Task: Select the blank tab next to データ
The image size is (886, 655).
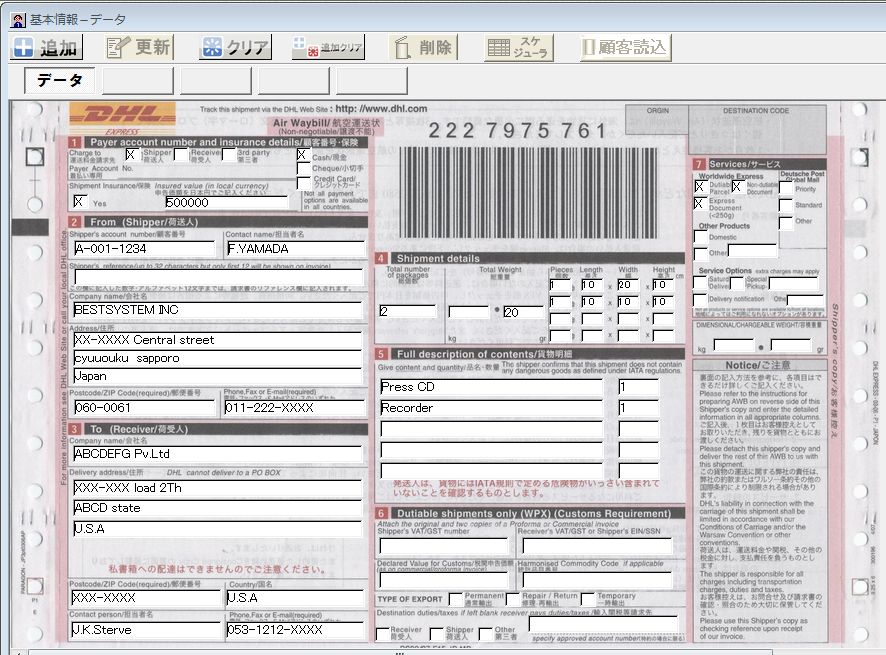Action: click(x=138, y=81)
